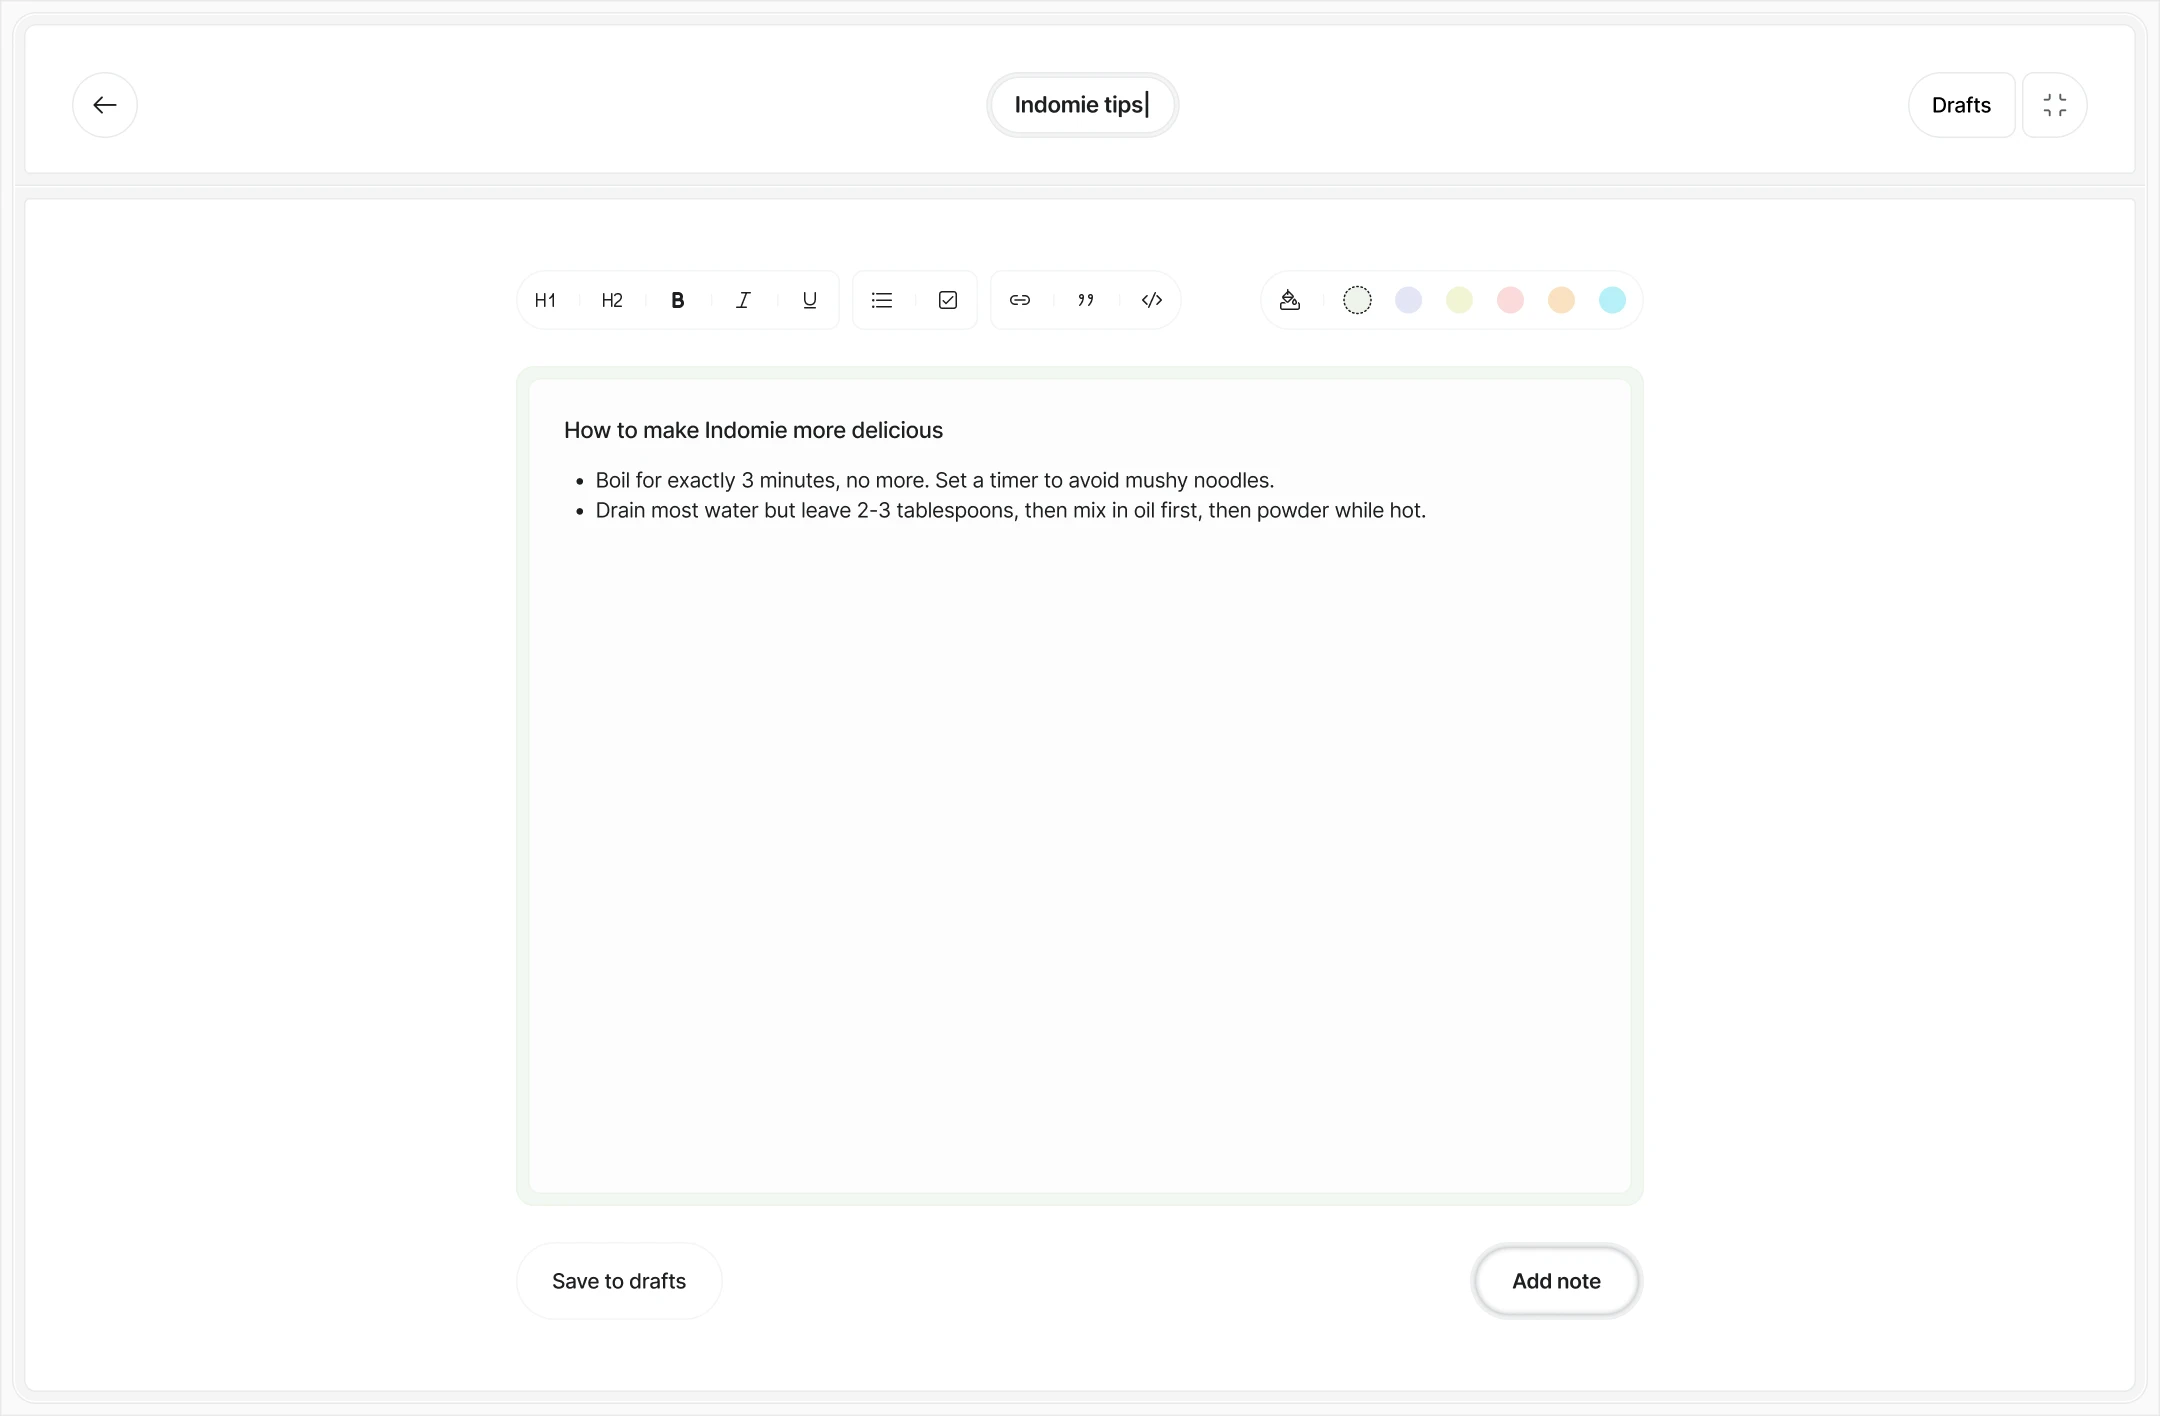Collapse the editor view

coord(2055,104)
